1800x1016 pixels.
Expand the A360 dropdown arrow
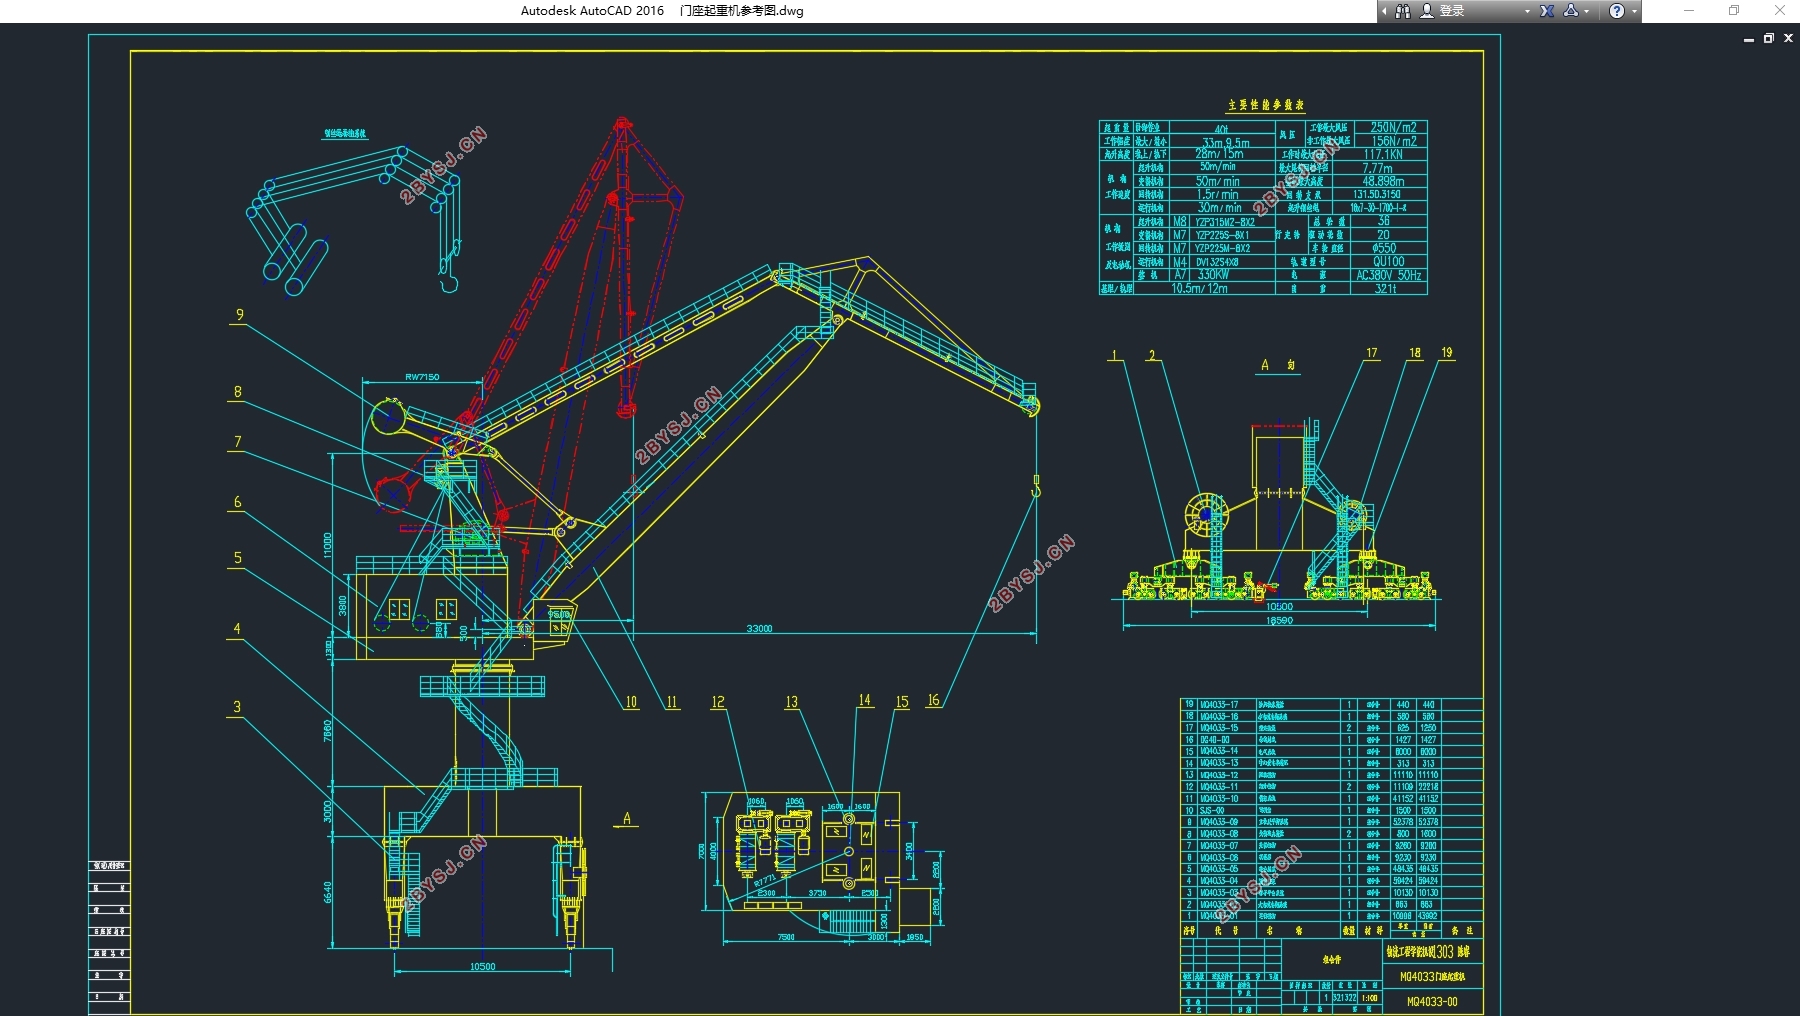coord(1586,11)
